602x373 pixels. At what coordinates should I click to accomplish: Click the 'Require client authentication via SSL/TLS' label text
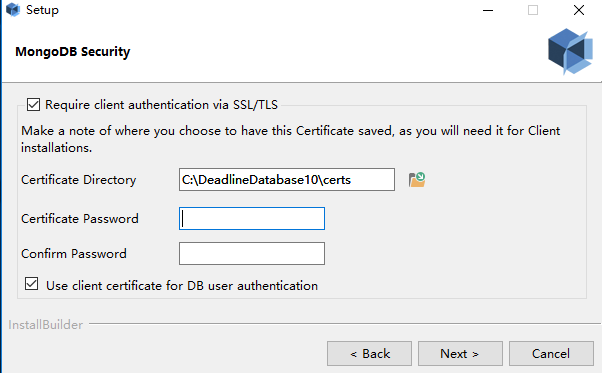coord(161,105)
